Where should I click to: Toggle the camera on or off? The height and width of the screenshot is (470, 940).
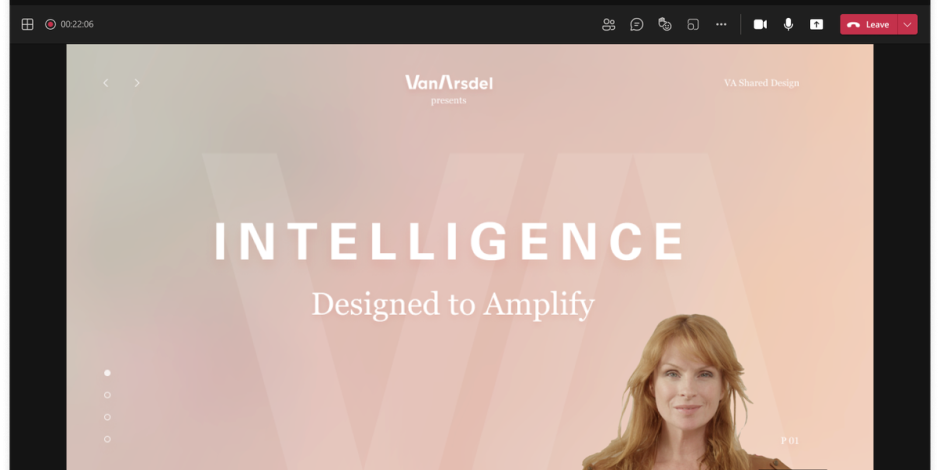760,25
